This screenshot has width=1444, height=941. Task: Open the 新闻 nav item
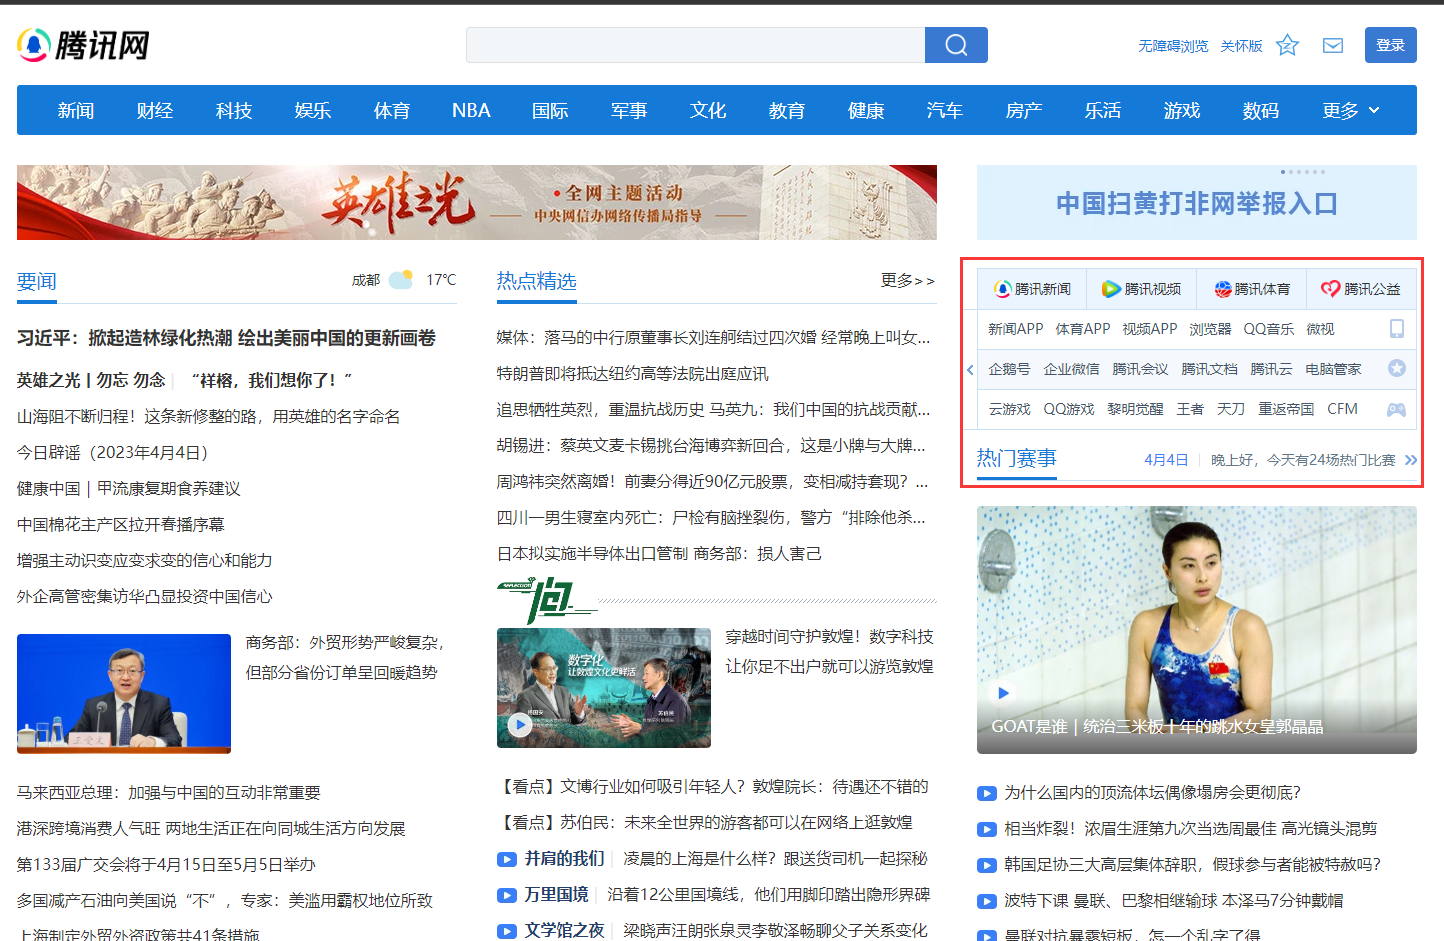76,110
